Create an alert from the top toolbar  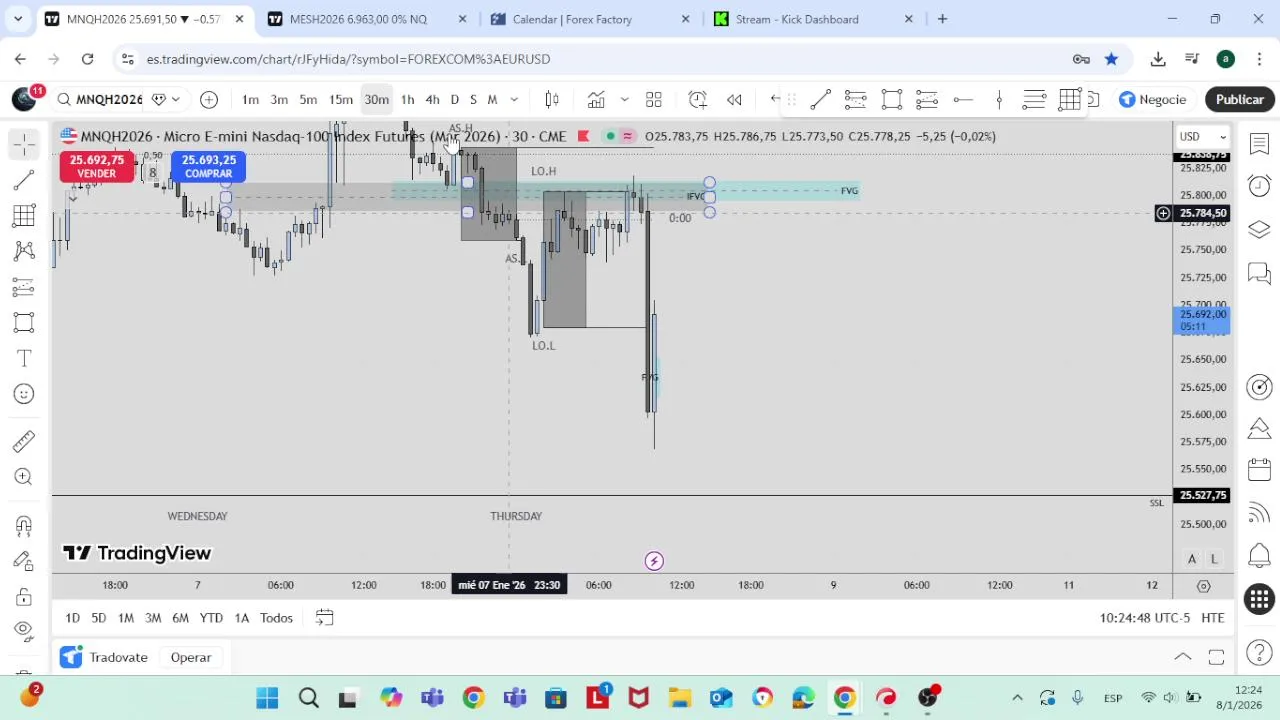[698, 99]
